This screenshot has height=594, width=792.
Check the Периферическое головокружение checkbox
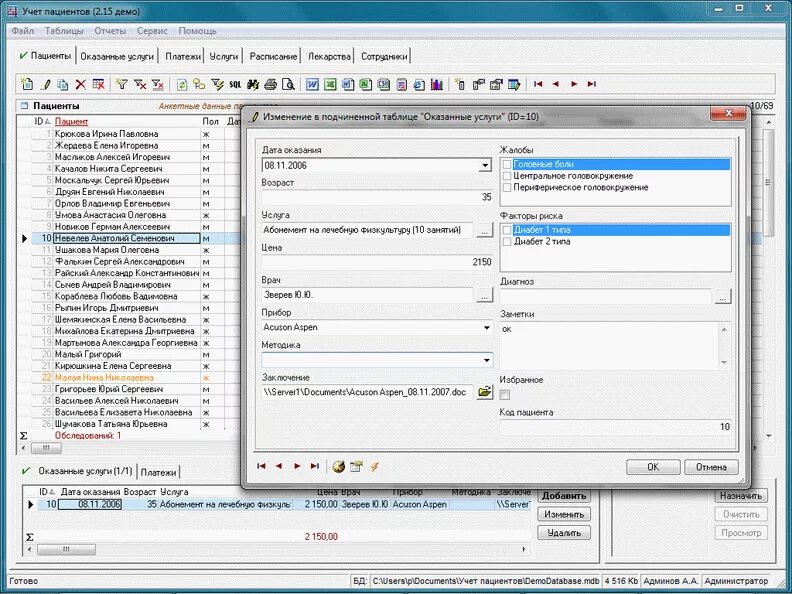click(x=507, y=187)
